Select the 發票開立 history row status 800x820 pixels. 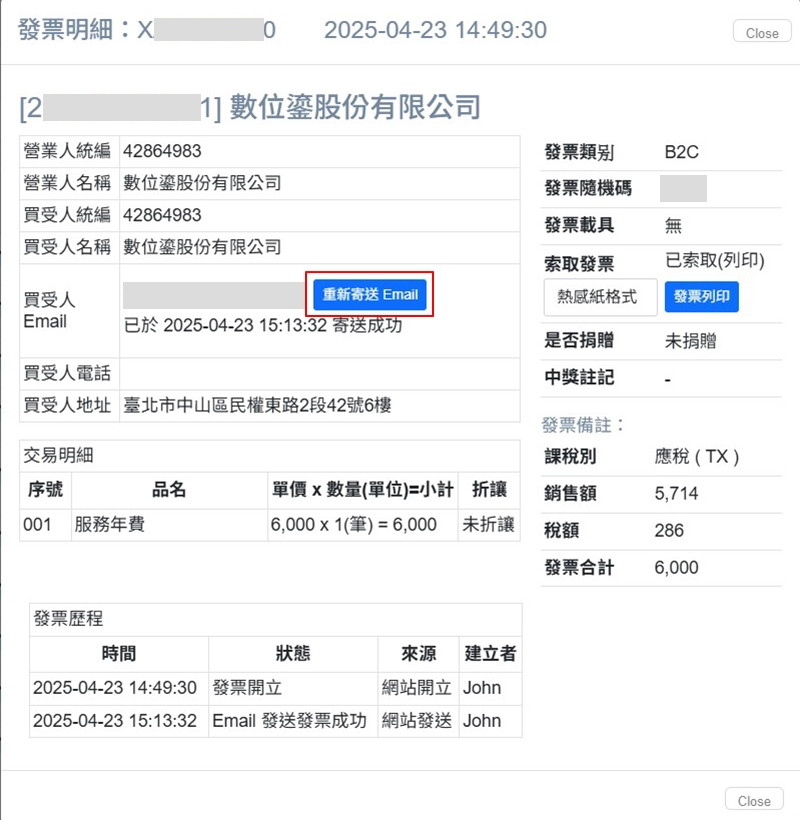247,688
